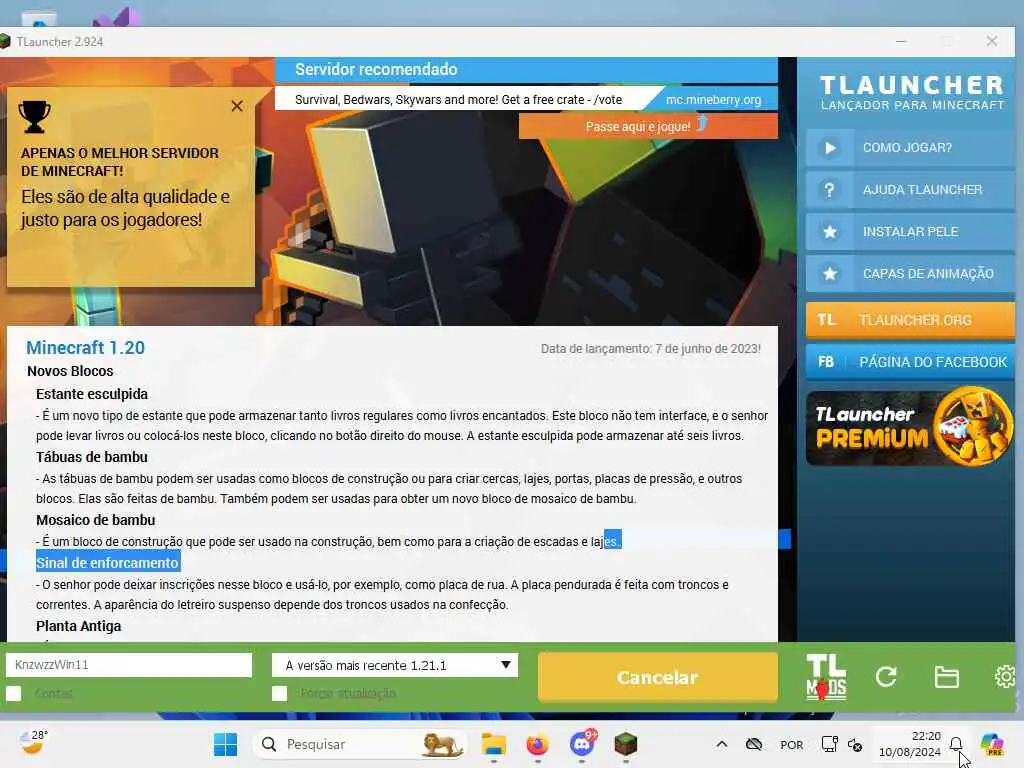Click the 'Mosaico de bambu' heading
The width and height of the screenshot is (1024, 768).
click(x=95, y=520)
